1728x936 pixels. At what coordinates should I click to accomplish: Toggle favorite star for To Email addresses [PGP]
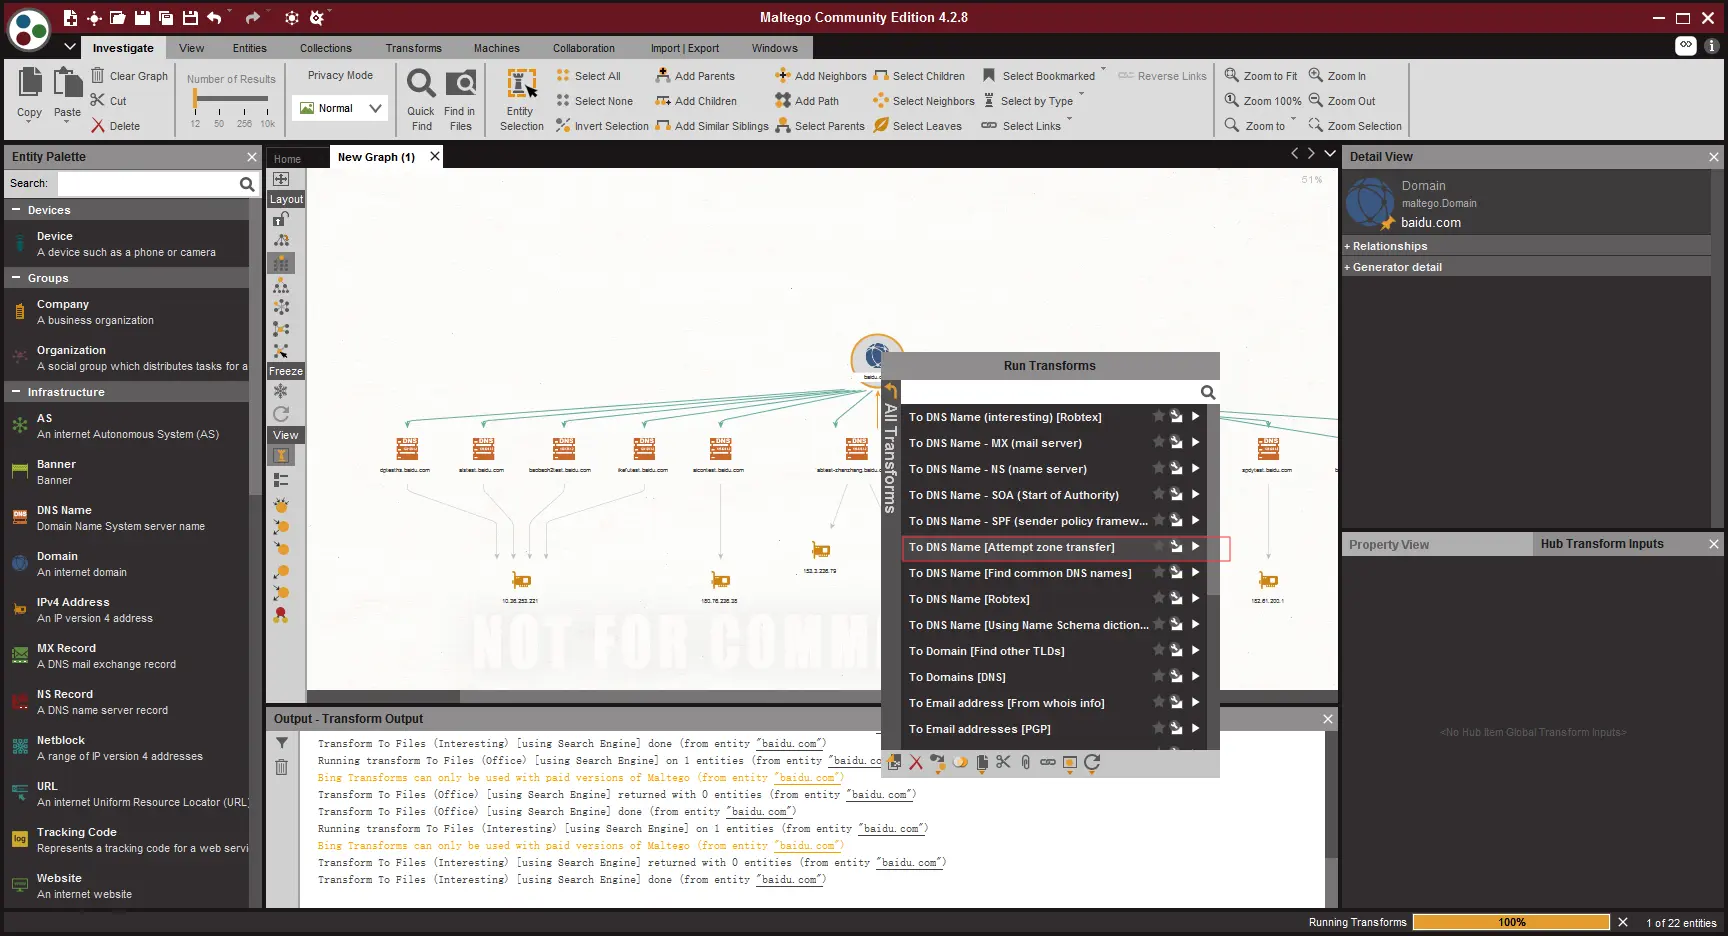(x=1158, y=728)
